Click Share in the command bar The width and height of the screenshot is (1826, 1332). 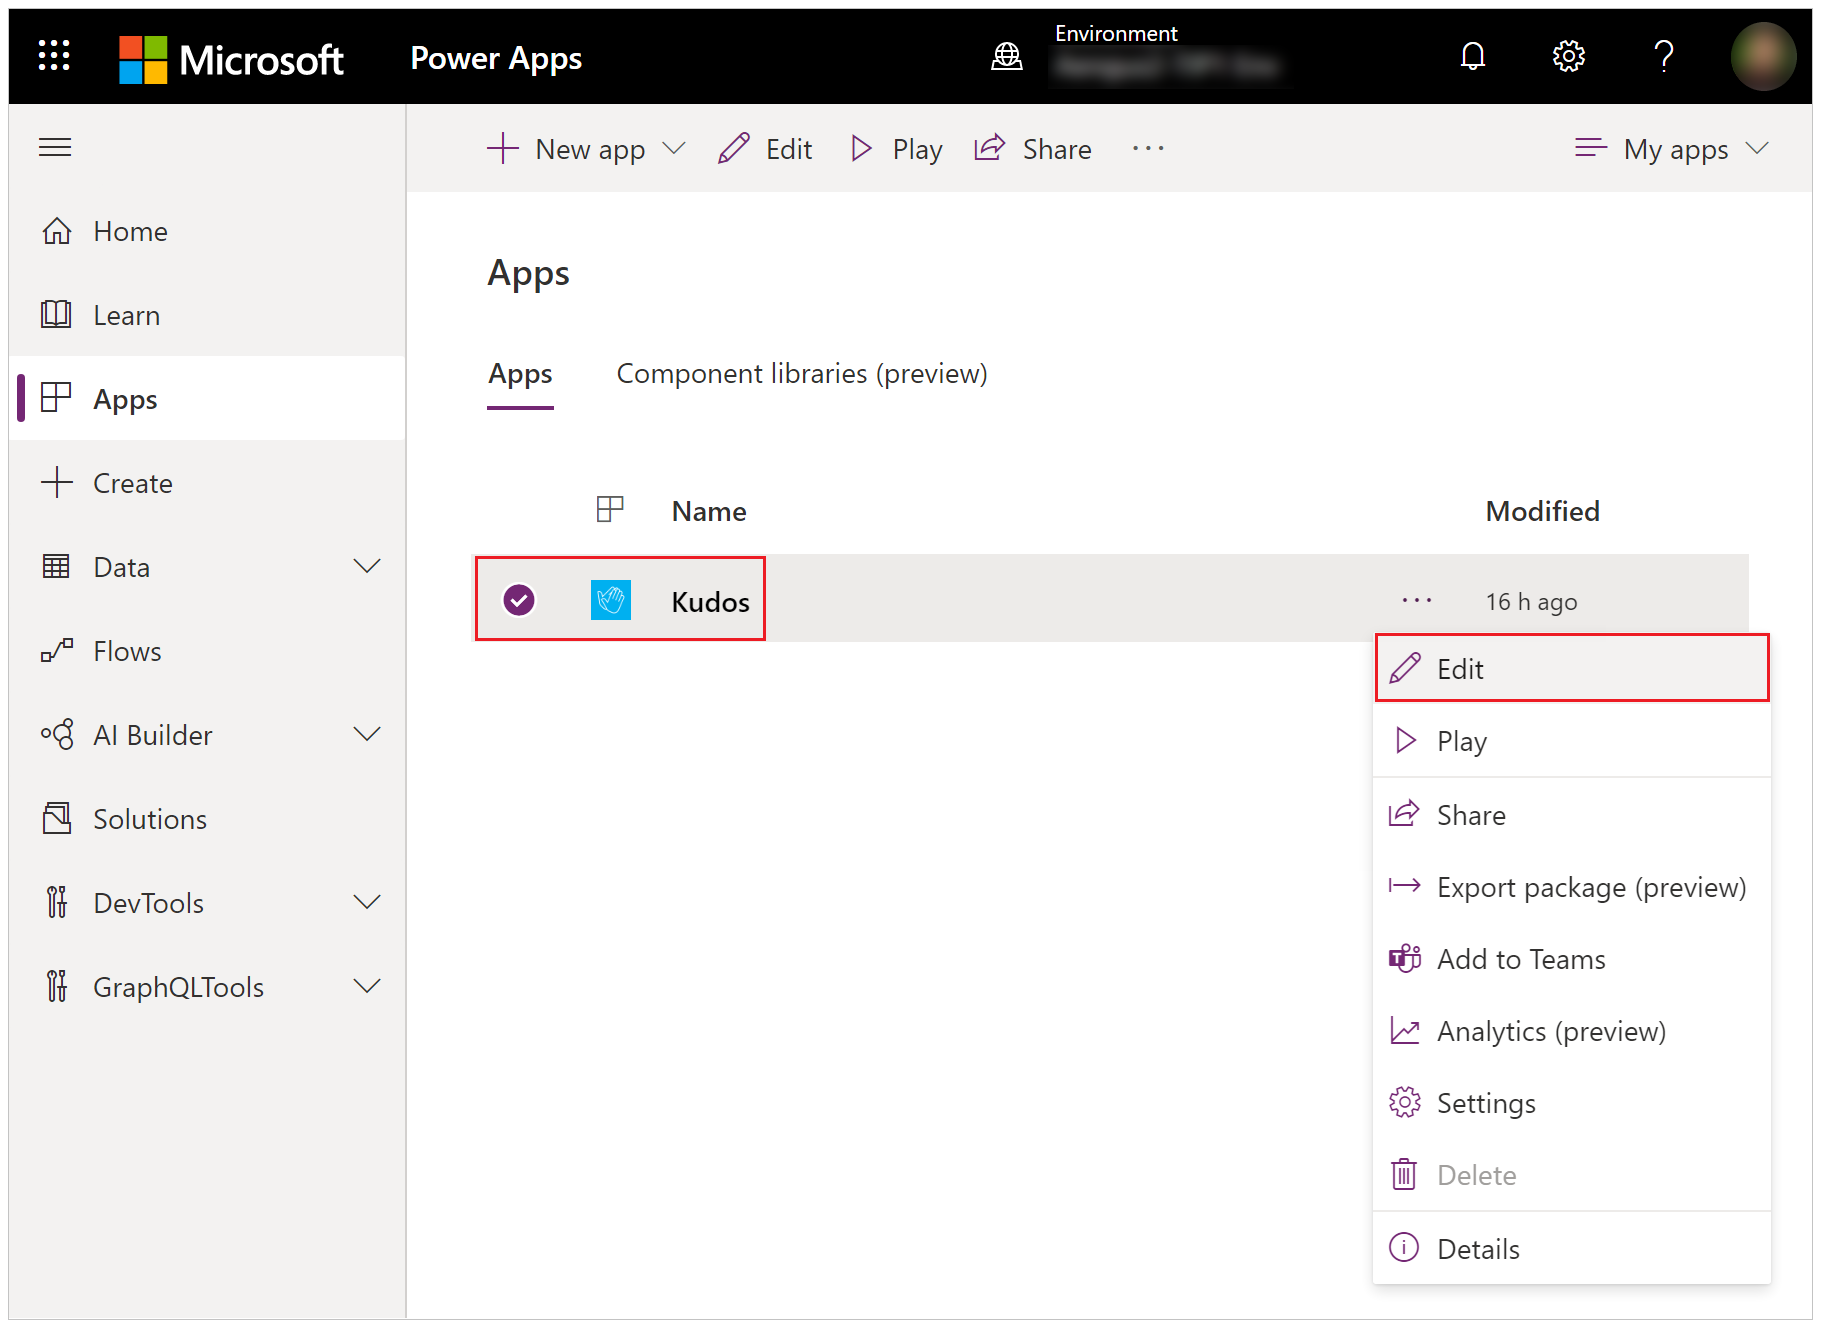coord(1033,149)
